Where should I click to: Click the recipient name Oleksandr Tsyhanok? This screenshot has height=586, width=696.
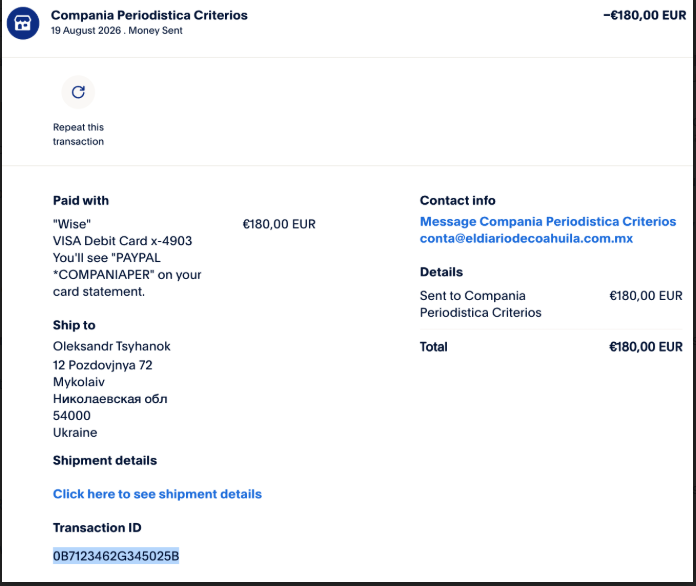[x=111, y=346]
